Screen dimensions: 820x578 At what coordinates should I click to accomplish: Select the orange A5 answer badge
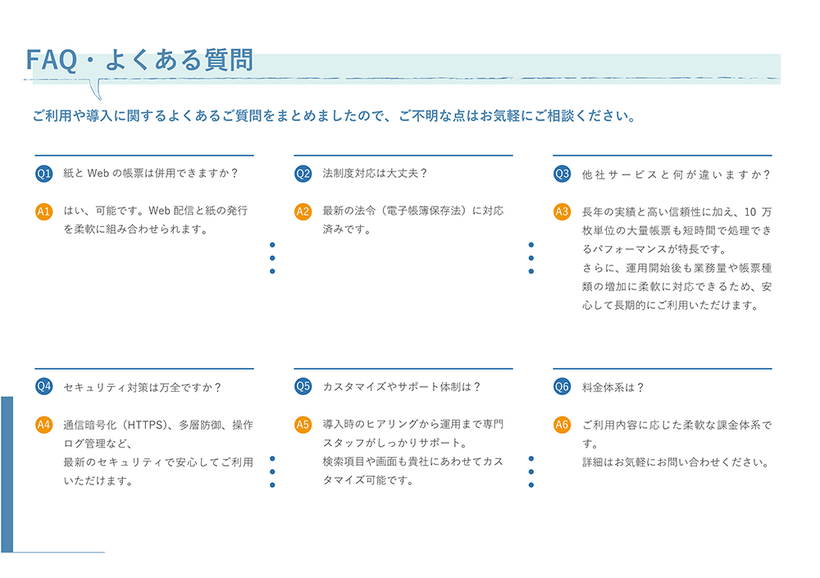point(301,422)
